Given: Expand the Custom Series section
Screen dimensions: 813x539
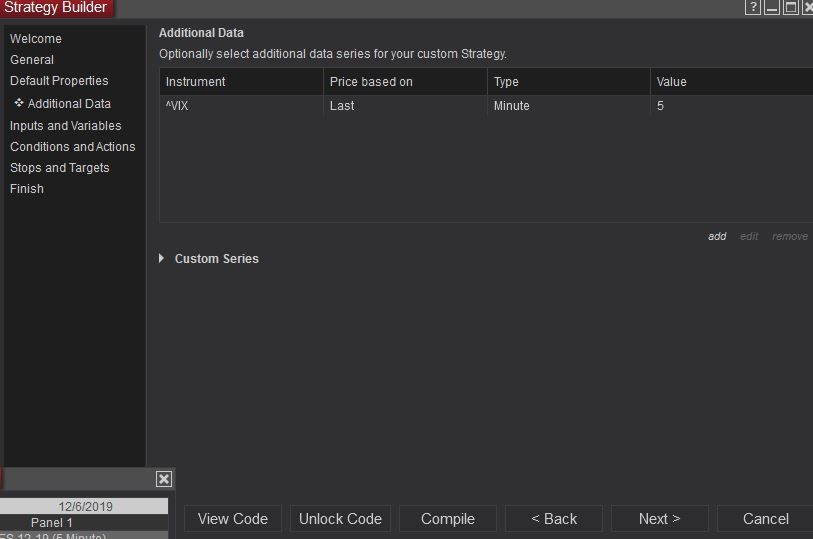Looking at the screenshot, I should coord(163,258).
